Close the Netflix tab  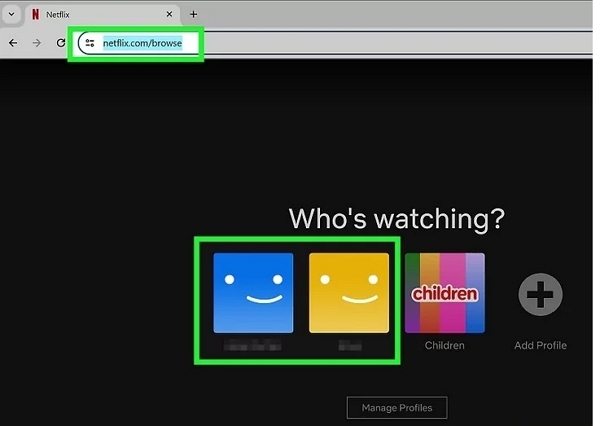pyautogui.click(x=169, y=14)
